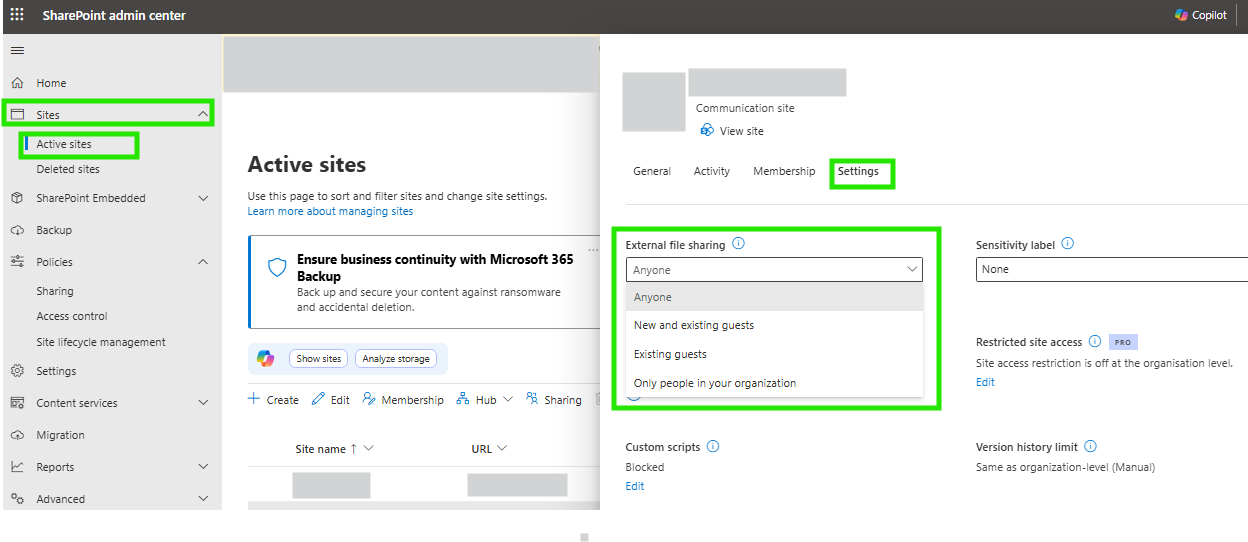The height and width of the screenshot is (542, 1248).
Task: Open Learn more about managing sites link
Action: [x=330, y=211]
